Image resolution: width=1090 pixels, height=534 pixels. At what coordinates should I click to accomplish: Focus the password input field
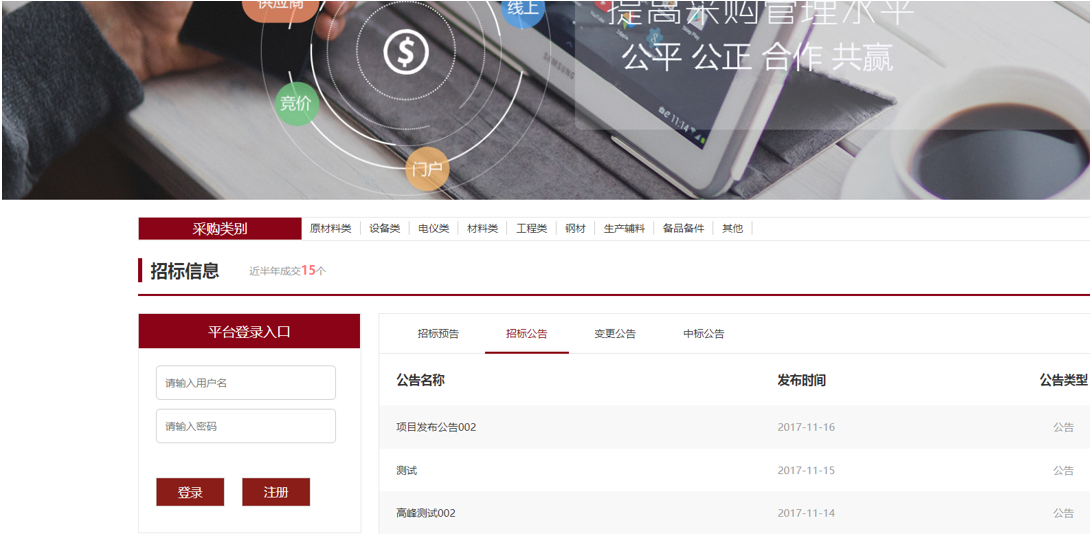click(246, 426)
